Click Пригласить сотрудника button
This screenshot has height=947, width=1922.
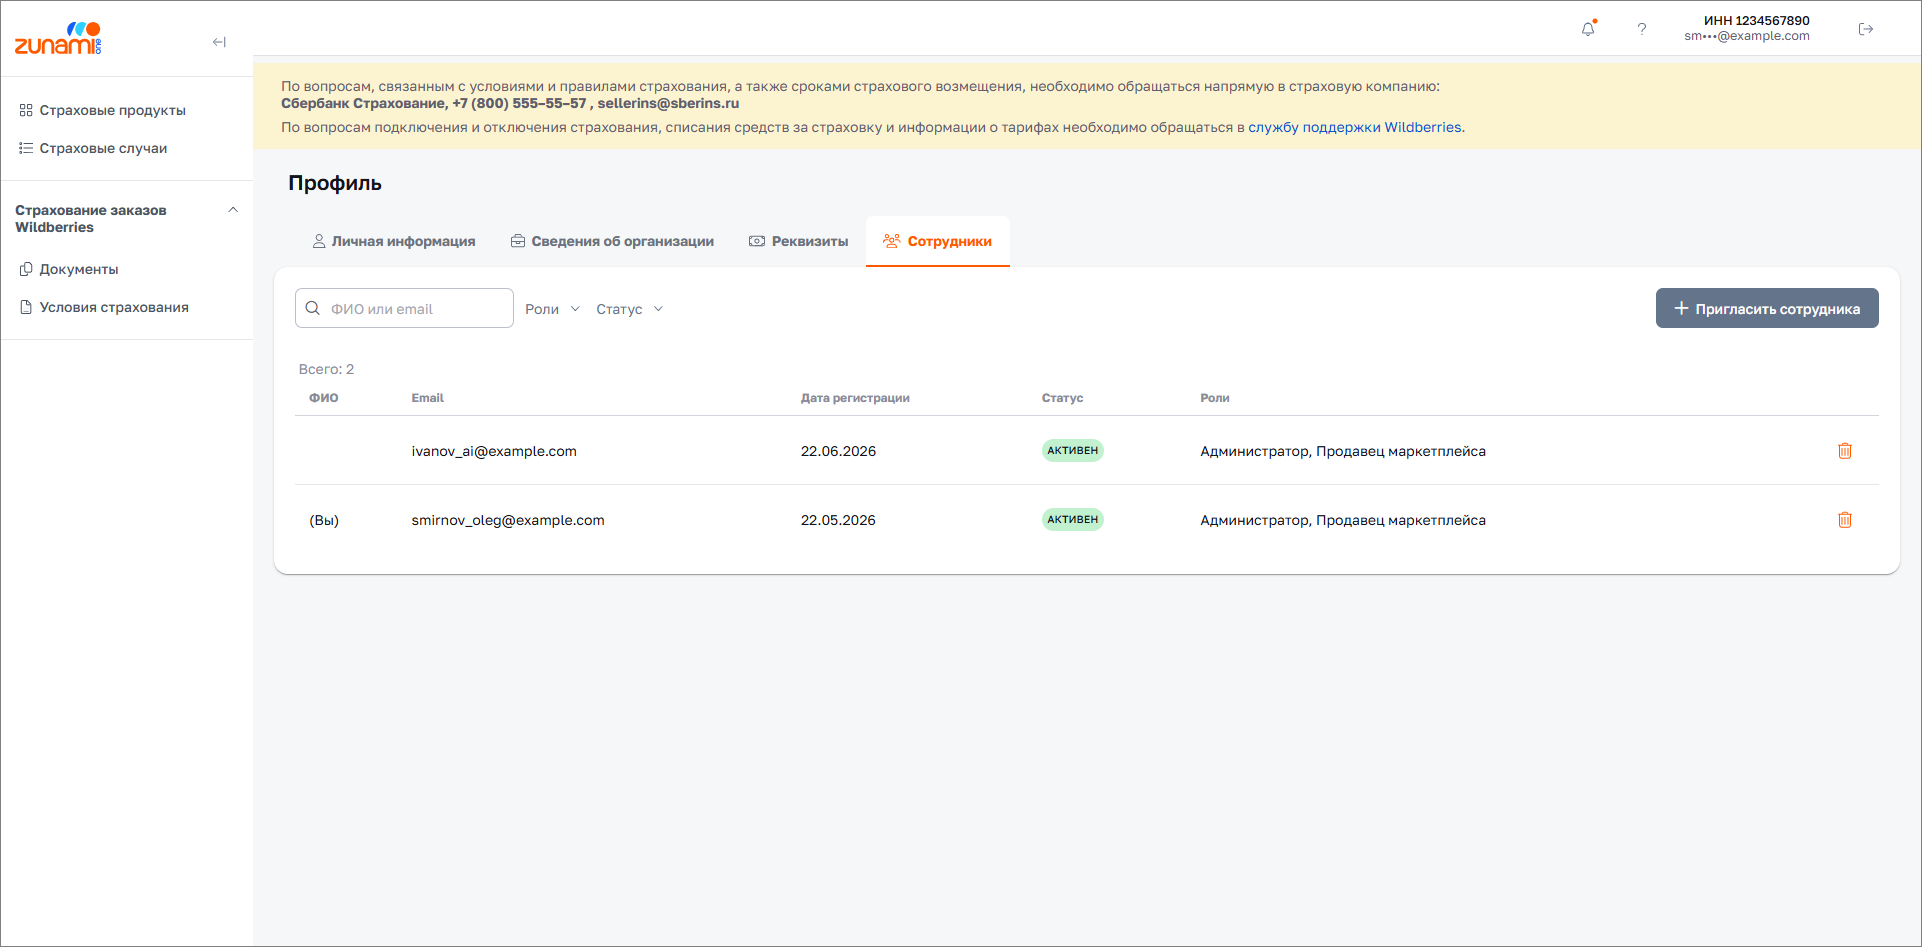click(1767, 308)
